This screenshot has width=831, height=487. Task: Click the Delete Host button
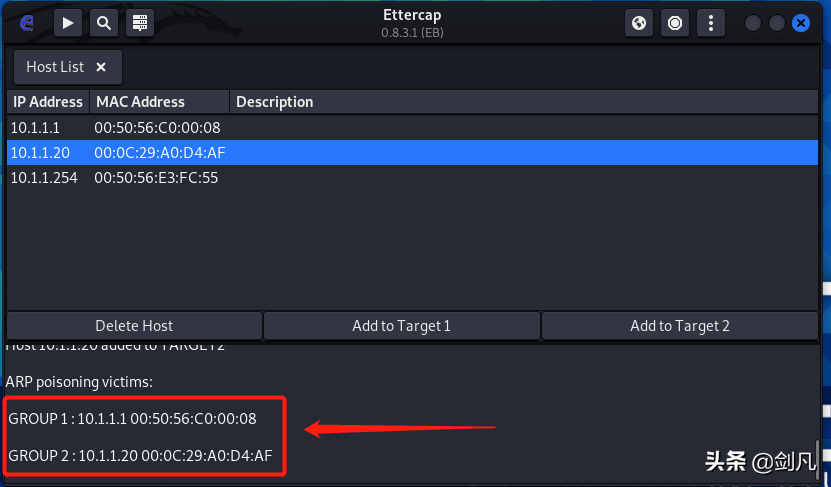pyautogui.click(x=134, y=325)
